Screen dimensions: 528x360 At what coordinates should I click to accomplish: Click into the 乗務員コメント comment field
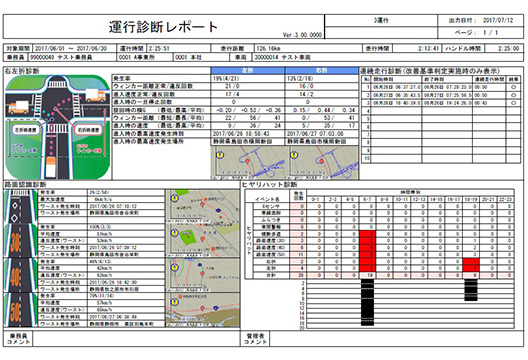tap(136, 339)
